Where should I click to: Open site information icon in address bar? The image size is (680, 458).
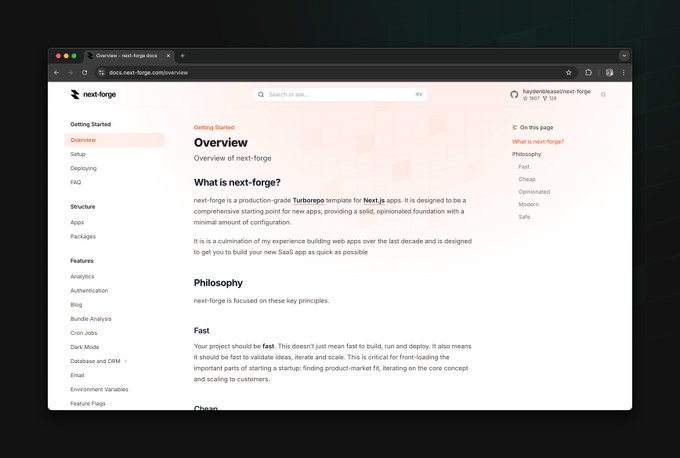point(101,73)
